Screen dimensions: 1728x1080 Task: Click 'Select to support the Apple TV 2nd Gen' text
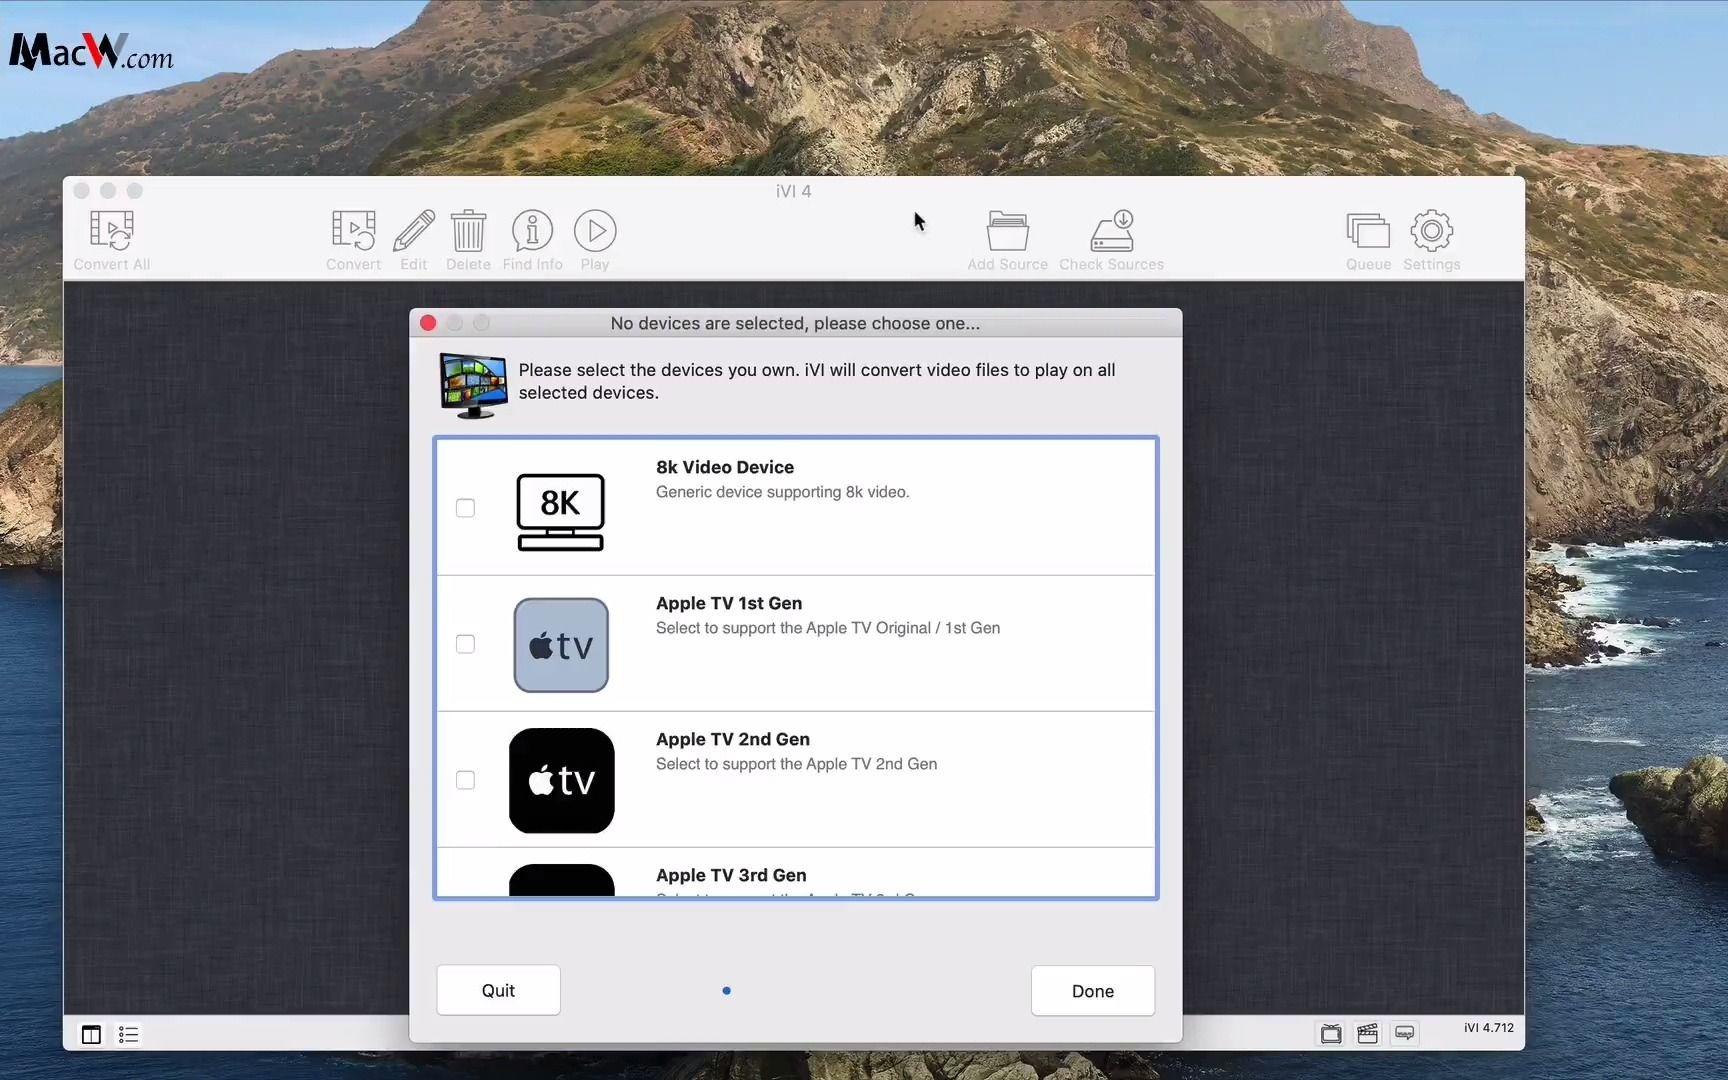[796, 764]
